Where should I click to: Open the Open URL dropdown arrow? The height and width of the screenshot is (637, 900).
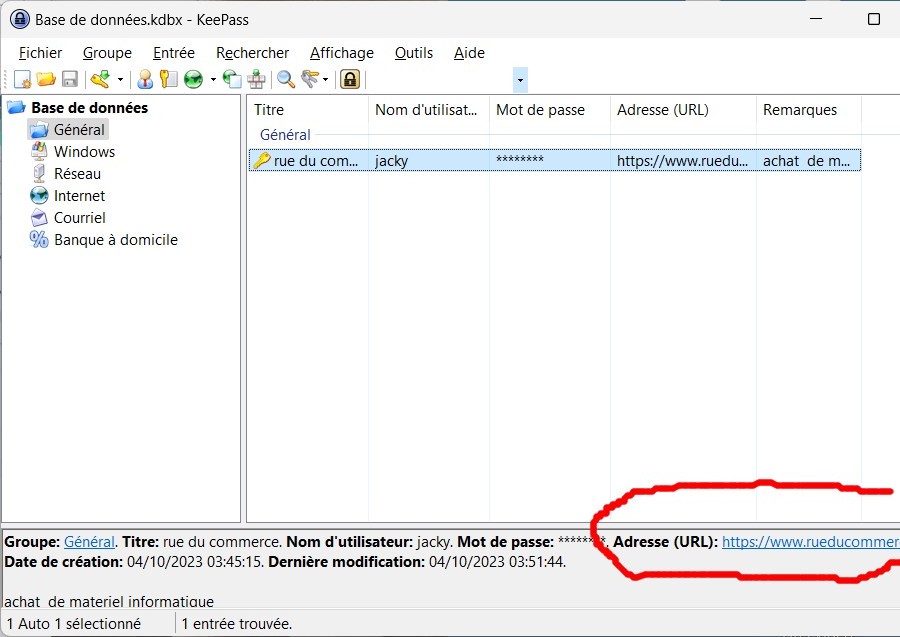coord(212,79)
